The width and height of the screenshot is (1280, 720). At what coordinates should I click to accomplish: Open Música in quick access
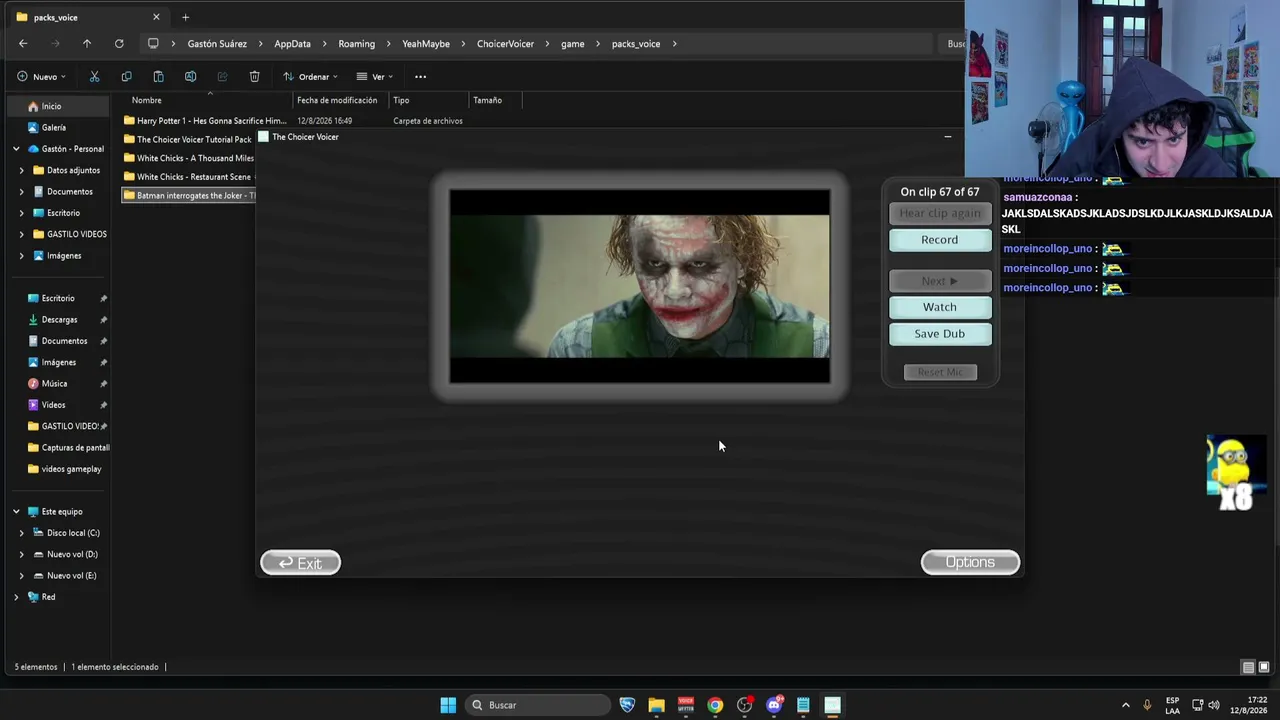point(55,384)
